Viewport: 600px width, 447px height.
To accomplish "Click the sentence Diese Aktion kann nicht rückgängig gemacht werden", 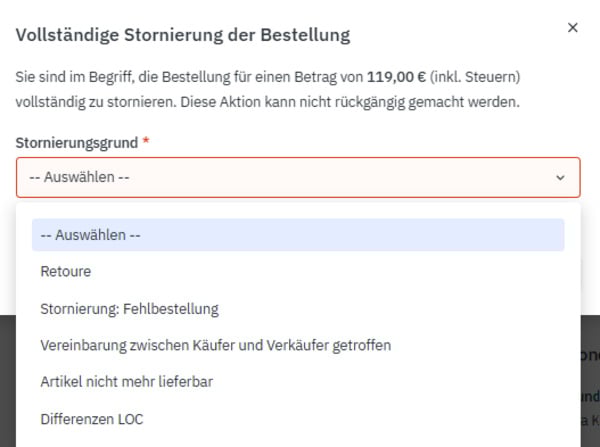I will pyautogui.click(x=350, y=102).
